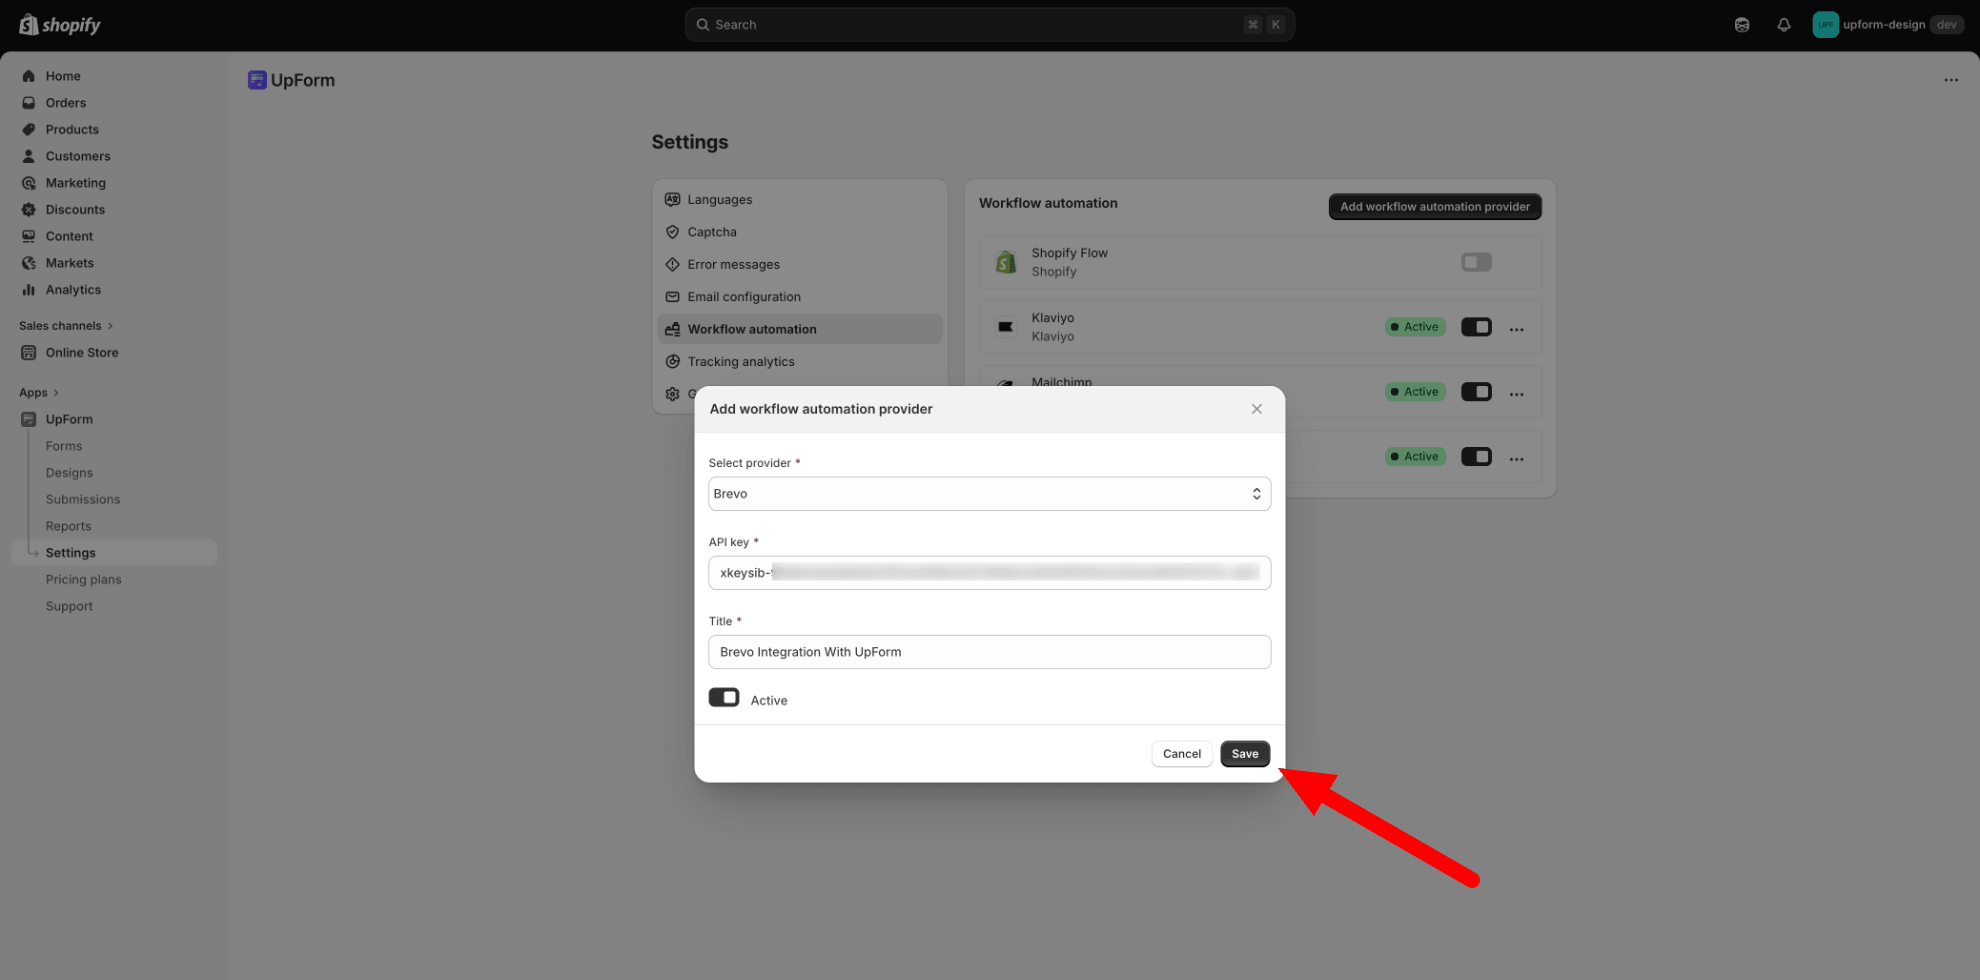
Task: Click the Email configuration envelope icon
Action: (673, 297)
